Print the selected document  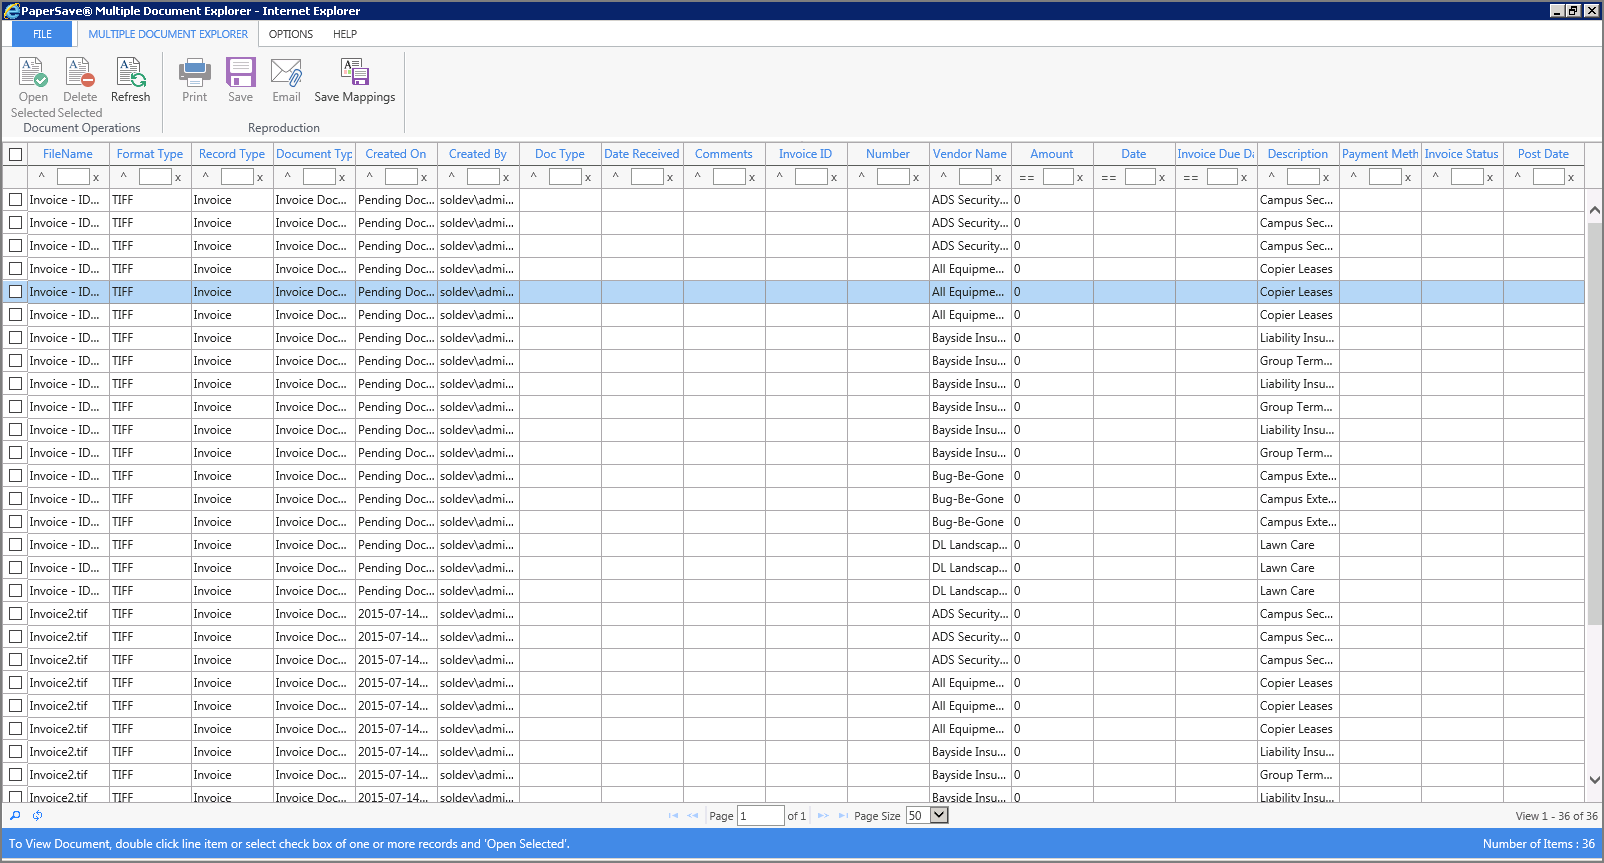(195, 73)
